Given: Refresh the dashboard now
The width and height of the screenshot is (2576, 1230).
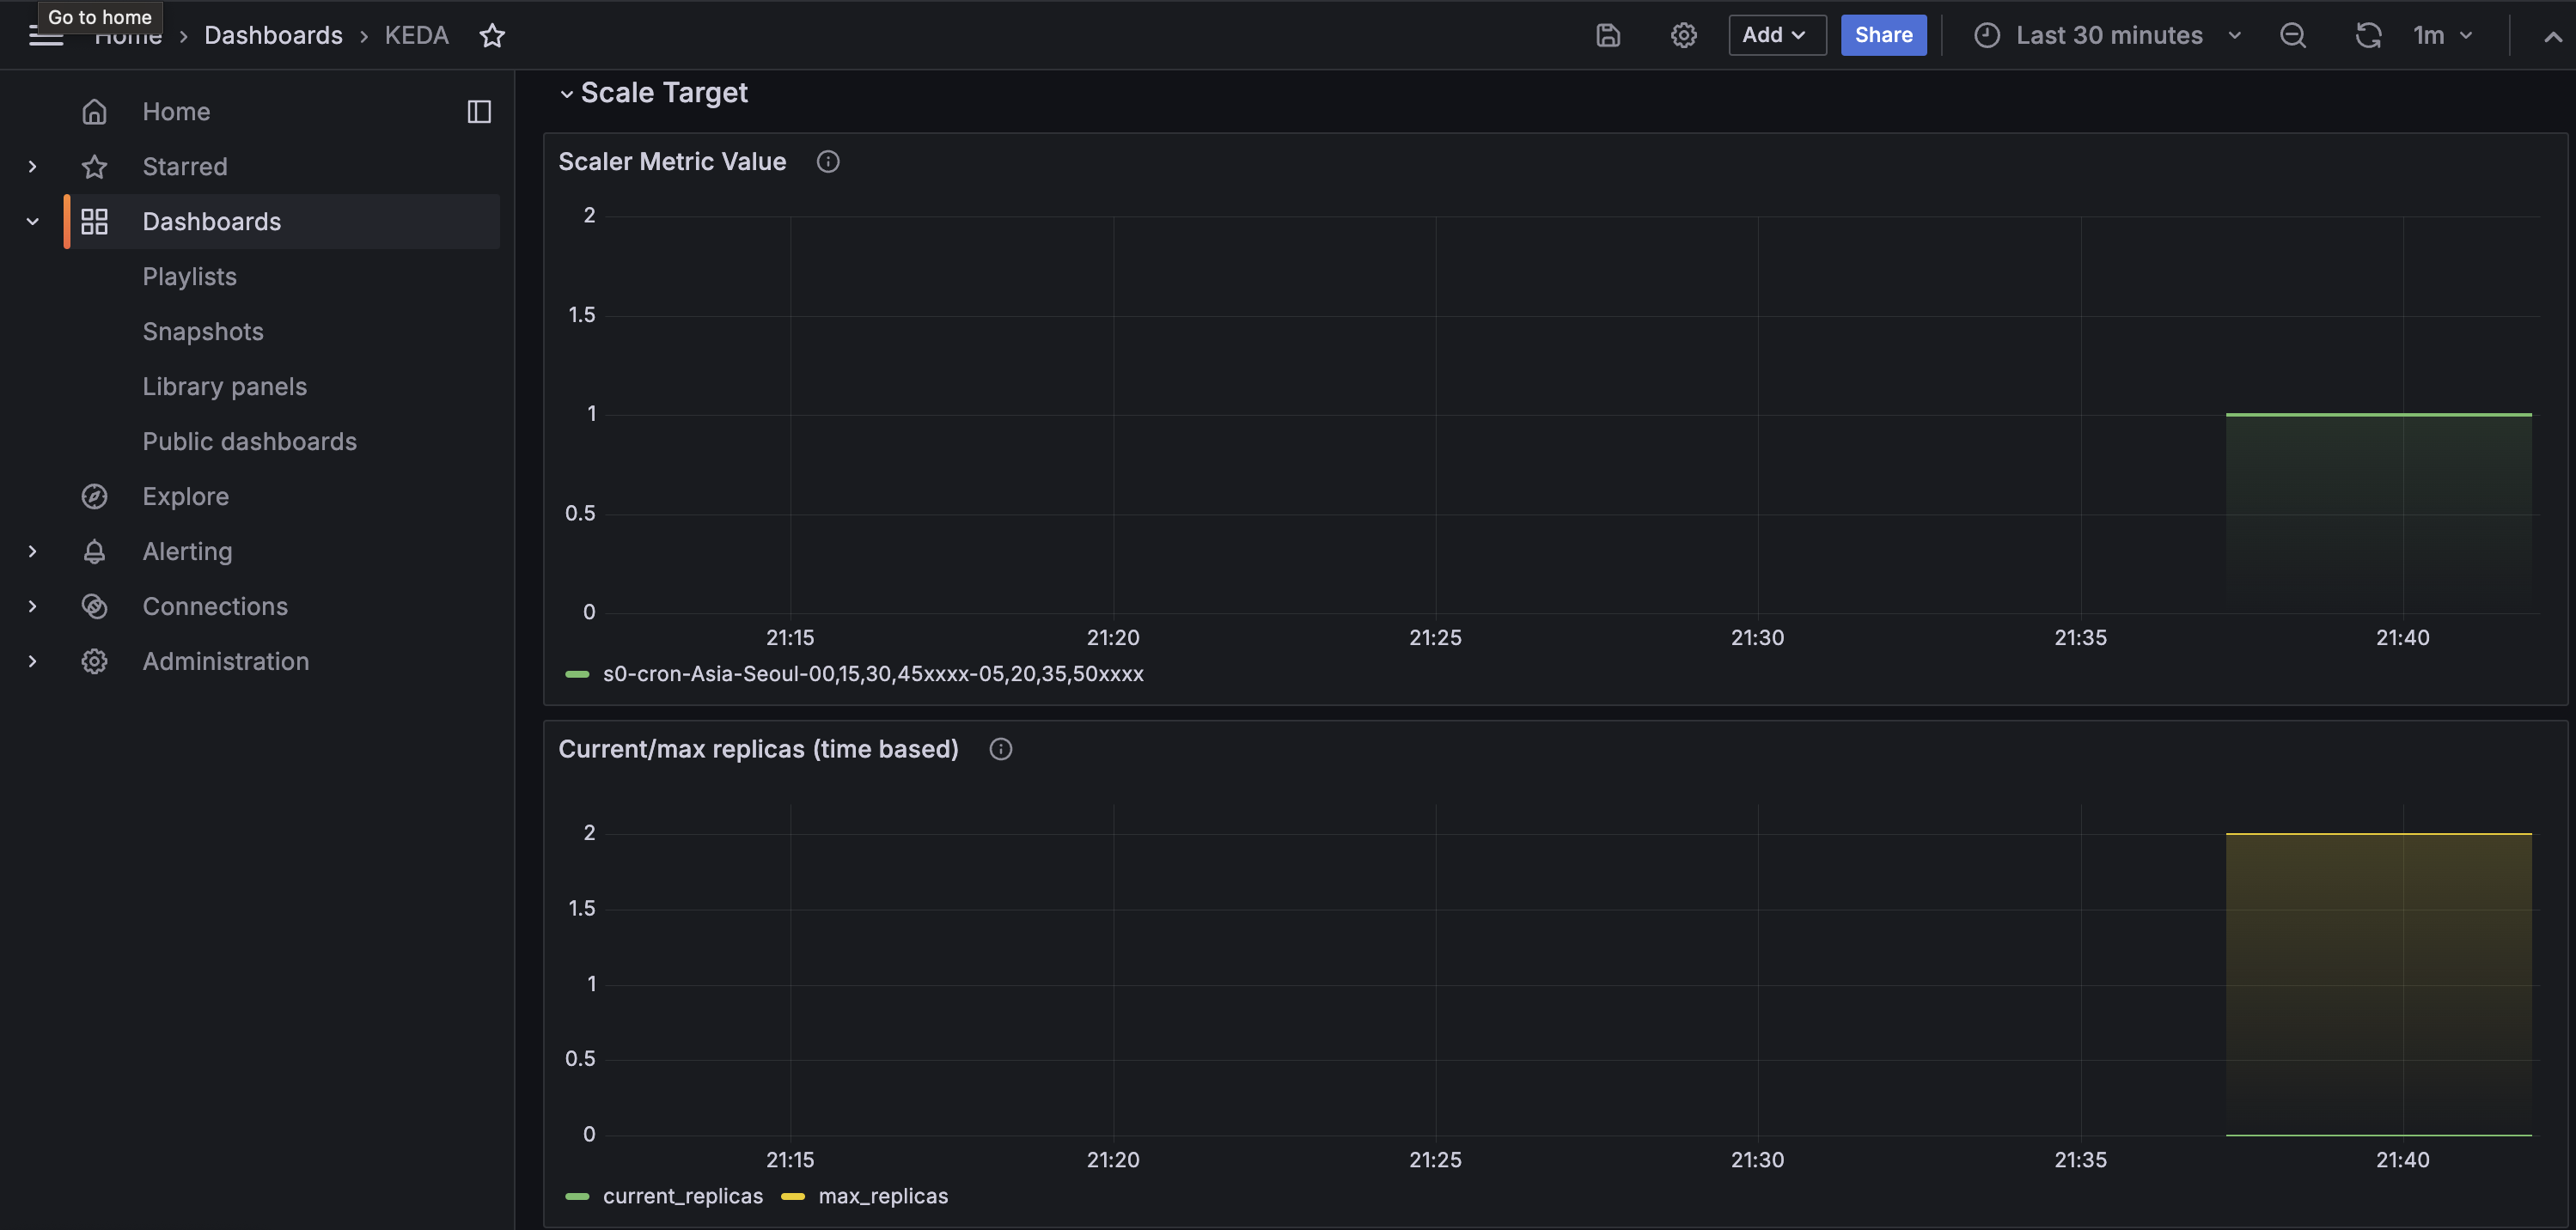Looking at the screenshot, I should click(x=2367, y=35).
